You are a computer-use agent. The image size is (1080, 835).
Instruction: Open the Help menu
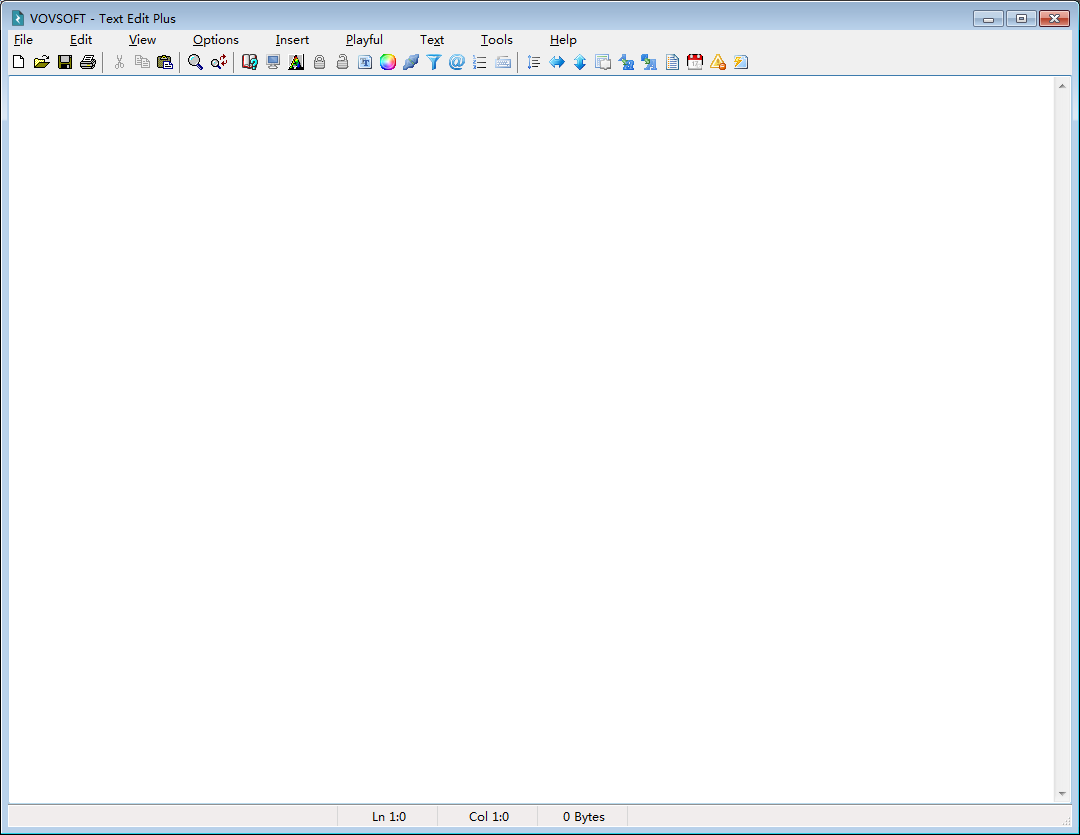coord(563,40)
